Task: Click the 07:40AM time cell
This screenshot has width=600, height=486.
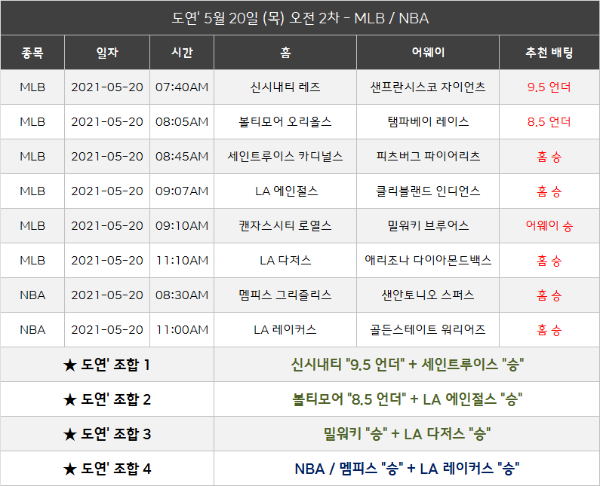Action: pos(182,87)
